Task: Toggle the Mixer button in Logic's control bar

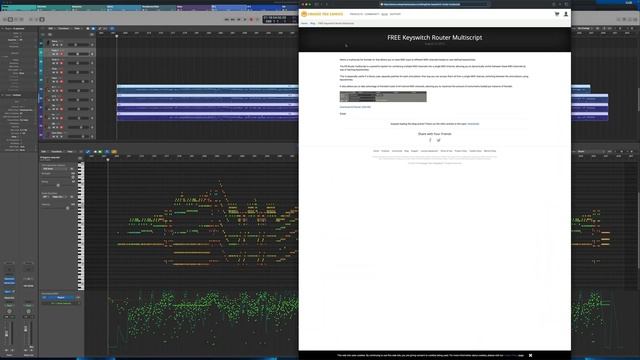Action: click(36, 19)
